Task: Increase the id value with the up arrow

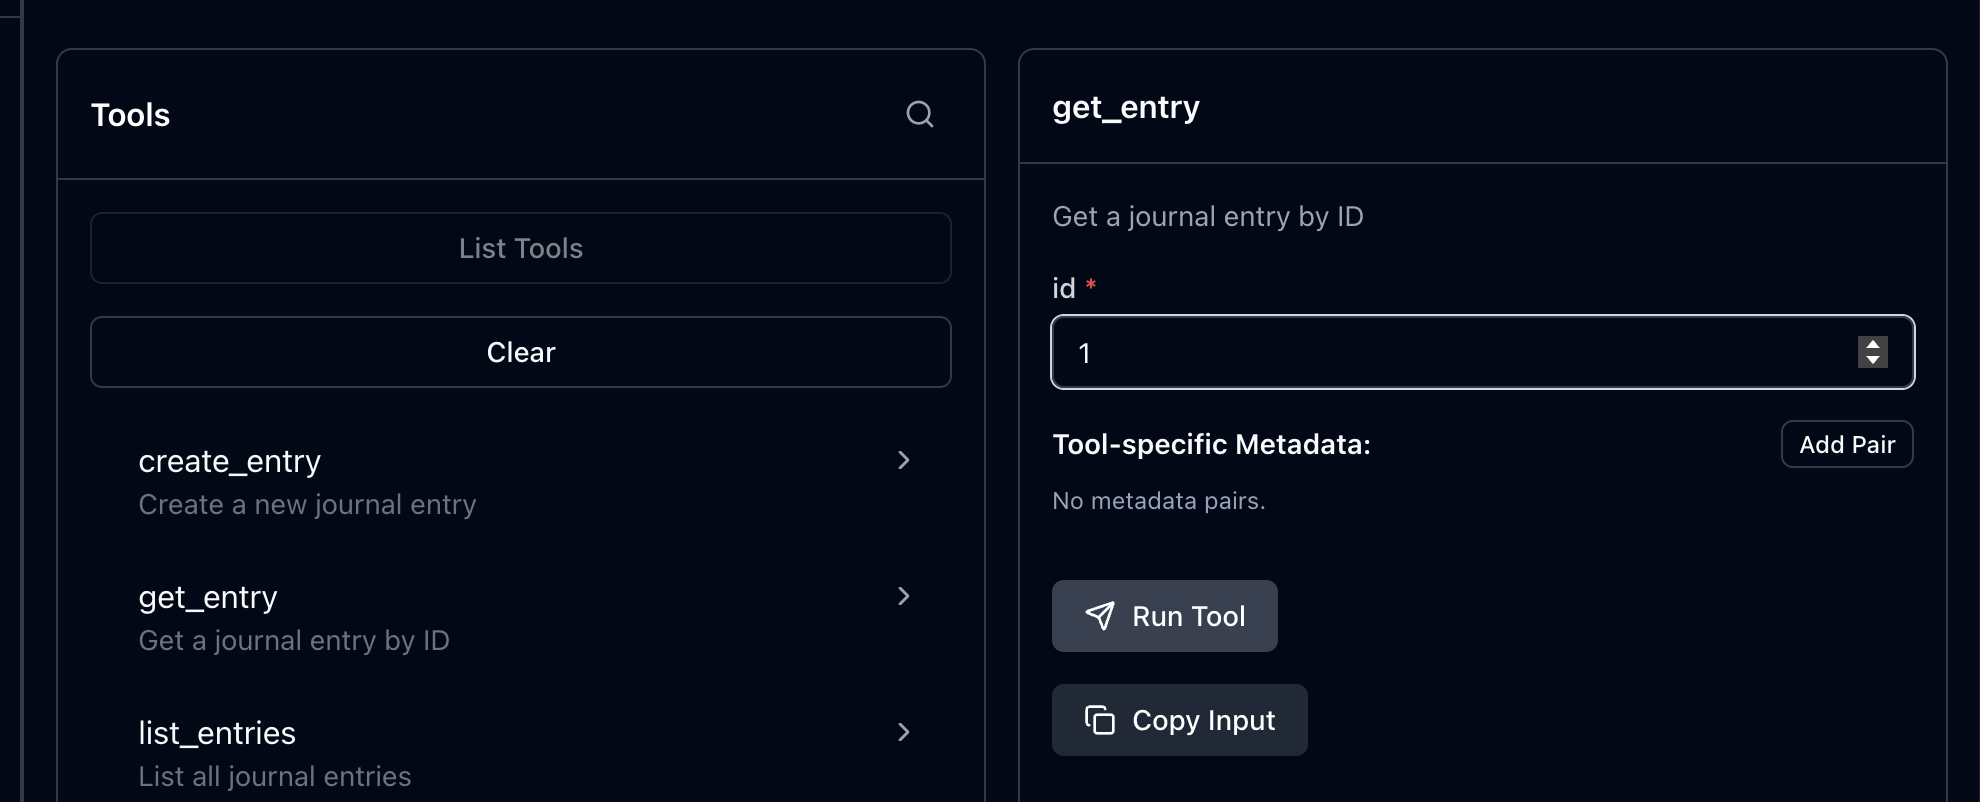Action: 1872,345
